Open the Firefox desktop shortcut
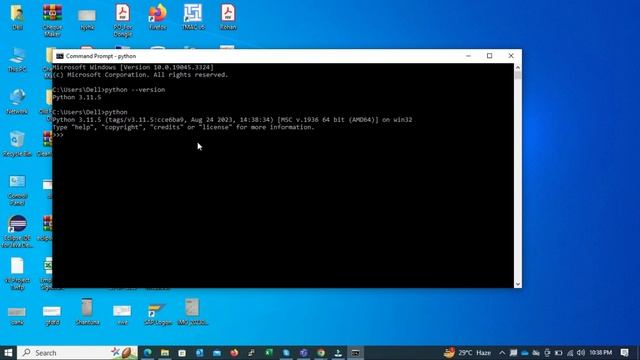 pos(158,17)
